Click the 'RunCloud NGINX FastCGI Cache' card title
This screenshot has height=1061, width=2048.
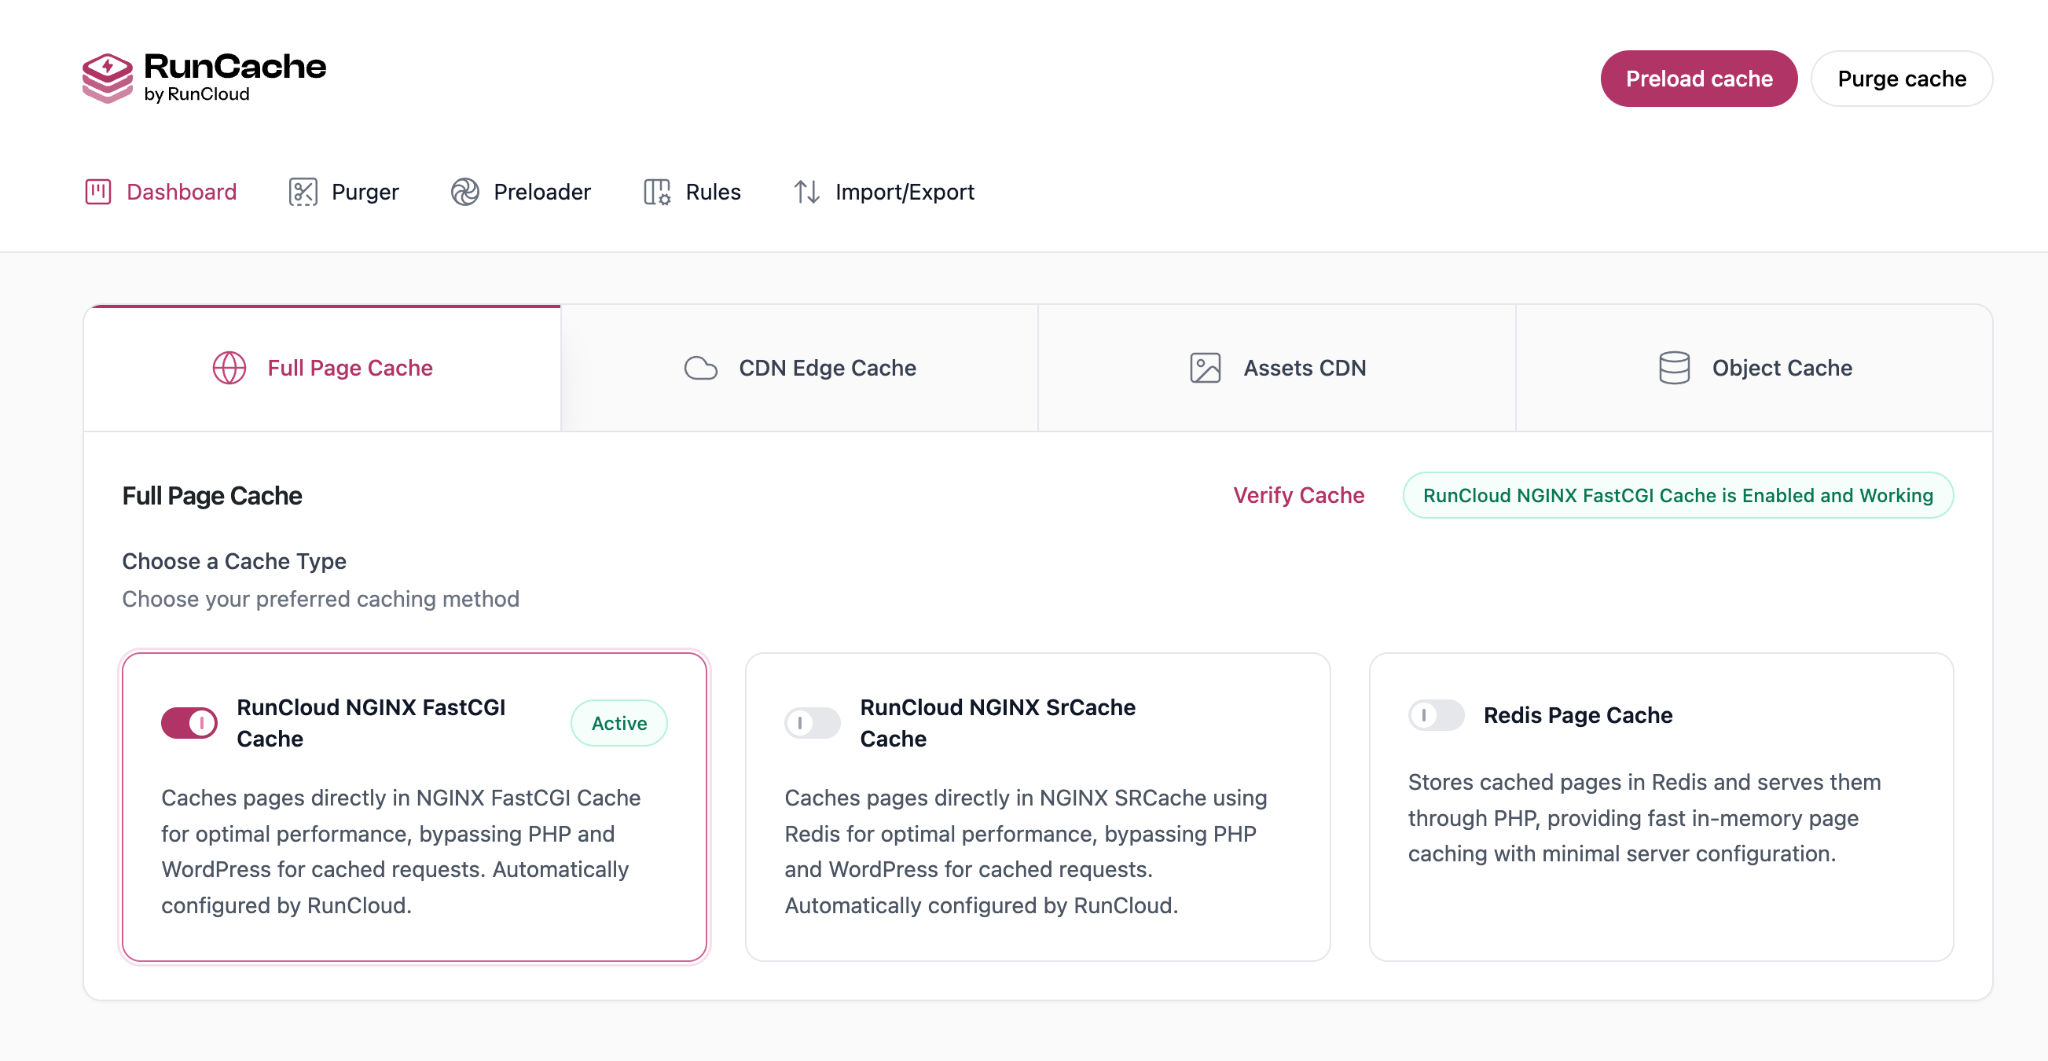[371, 723]
